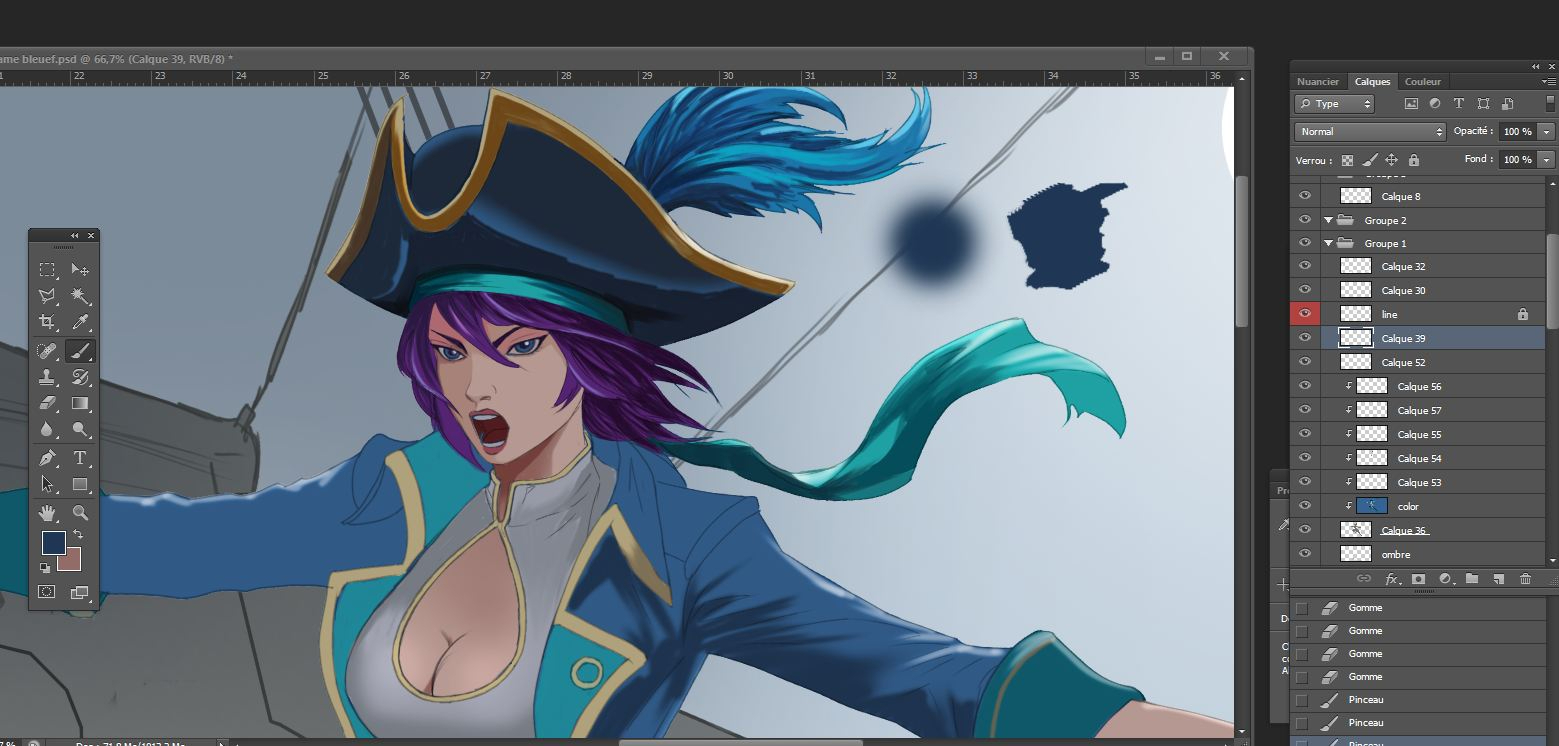Select the Horizontal Type tool in toolbox
Image resolution: width=1559 pixels, height=746 pixels.
80,458
